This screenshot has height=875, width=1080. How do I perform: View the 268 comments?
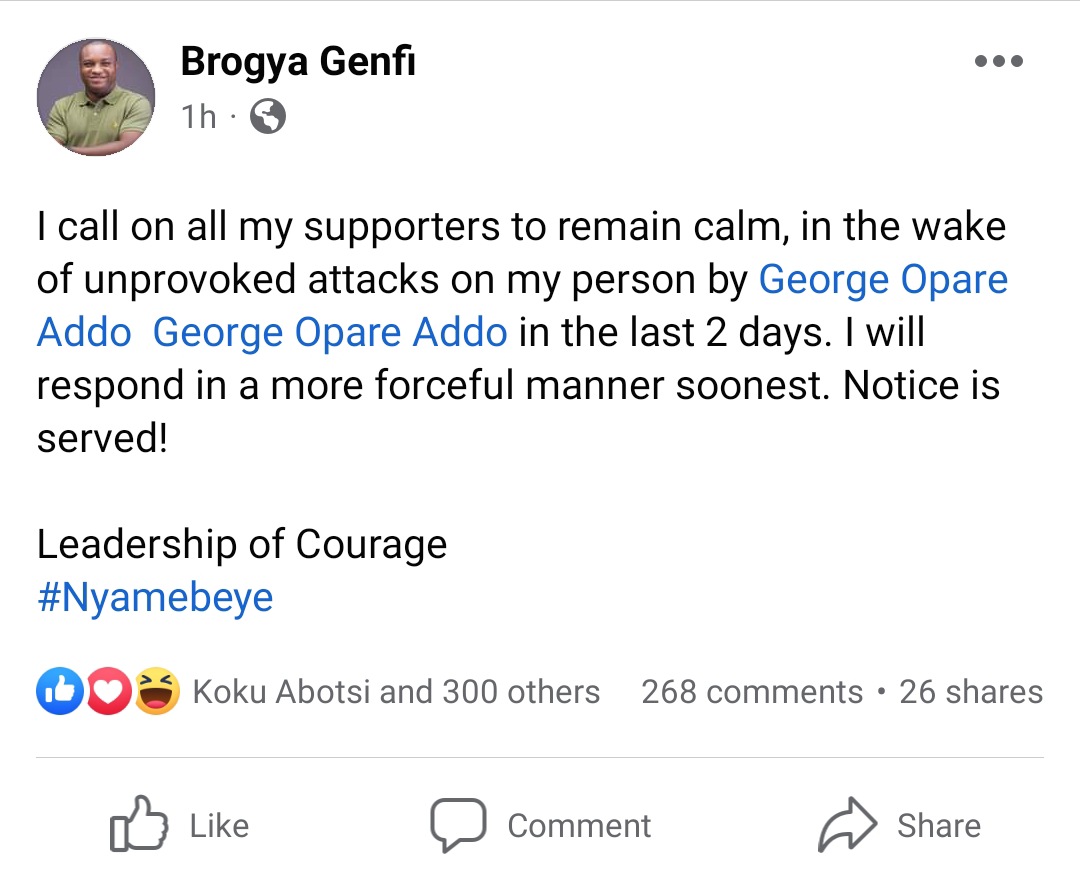pyautogui.click(x=751, y=691)
